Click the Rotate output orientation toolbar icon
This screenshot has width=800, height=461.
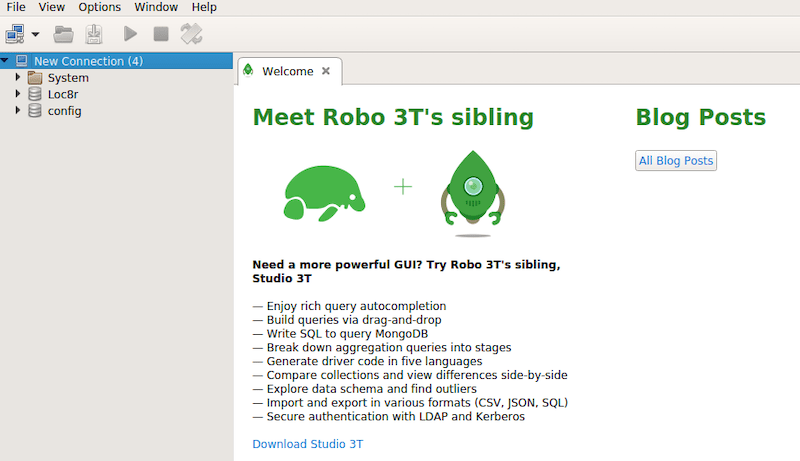(x=191, y=34)
